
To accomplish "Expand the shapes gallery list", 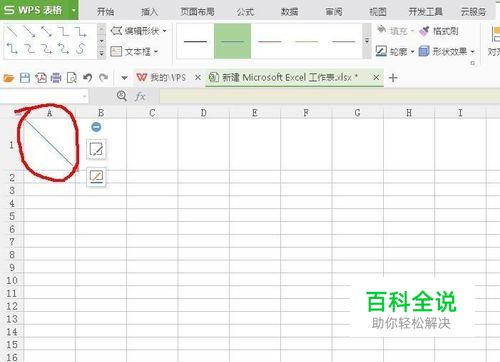I will 101,53.
